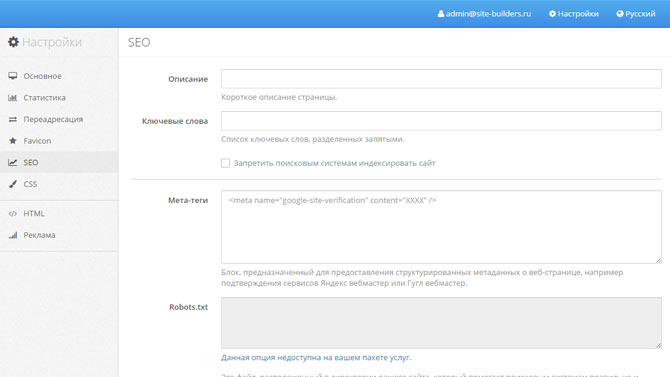Viewport: 670px width, 377px height.
Task: Click the gear icon beside Настройки heading
Action: [13, 42]
